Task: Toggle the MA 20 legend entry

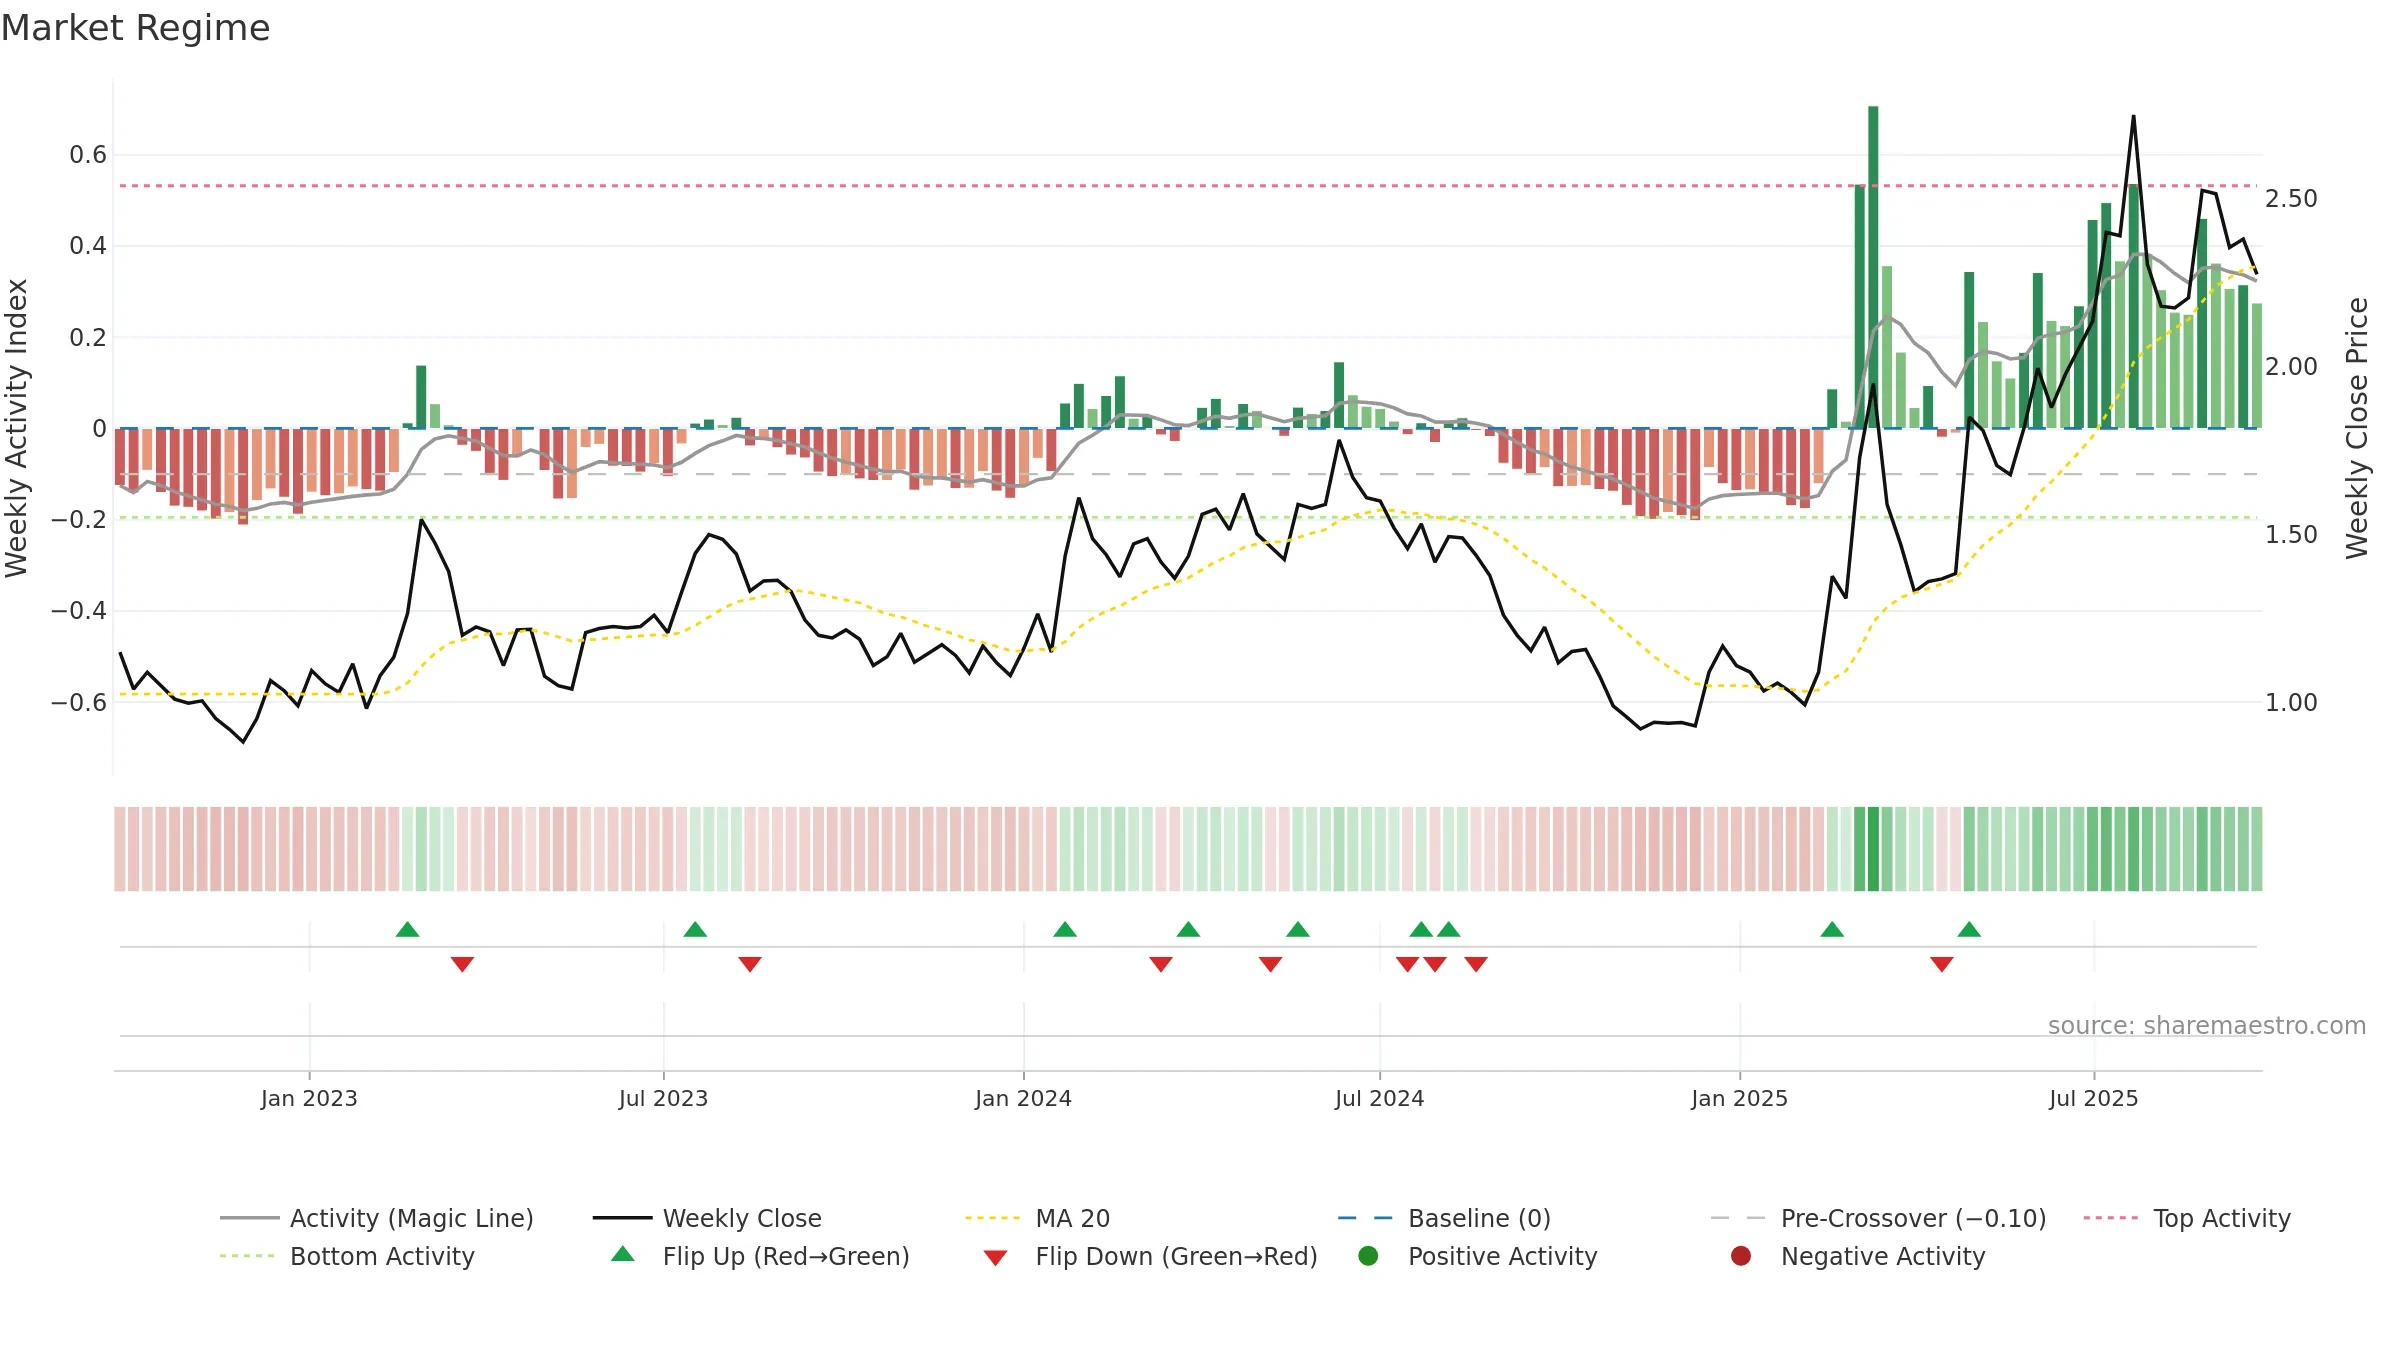Action: [x=1037, y=1218]
